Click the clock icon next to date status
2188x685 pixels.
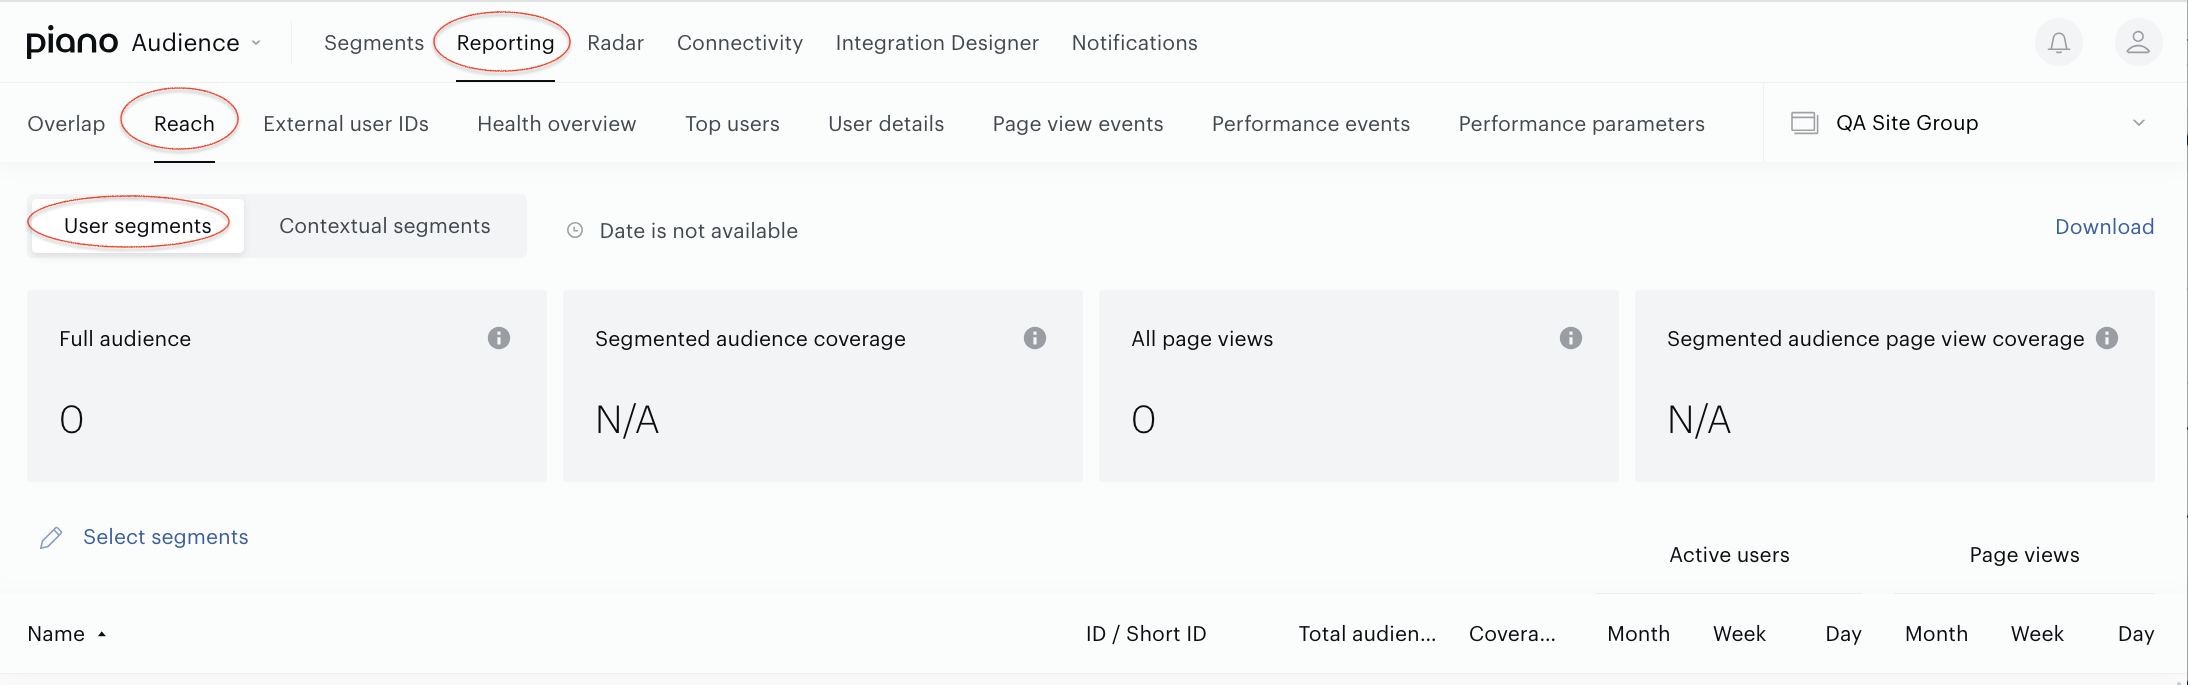[575, 230]
